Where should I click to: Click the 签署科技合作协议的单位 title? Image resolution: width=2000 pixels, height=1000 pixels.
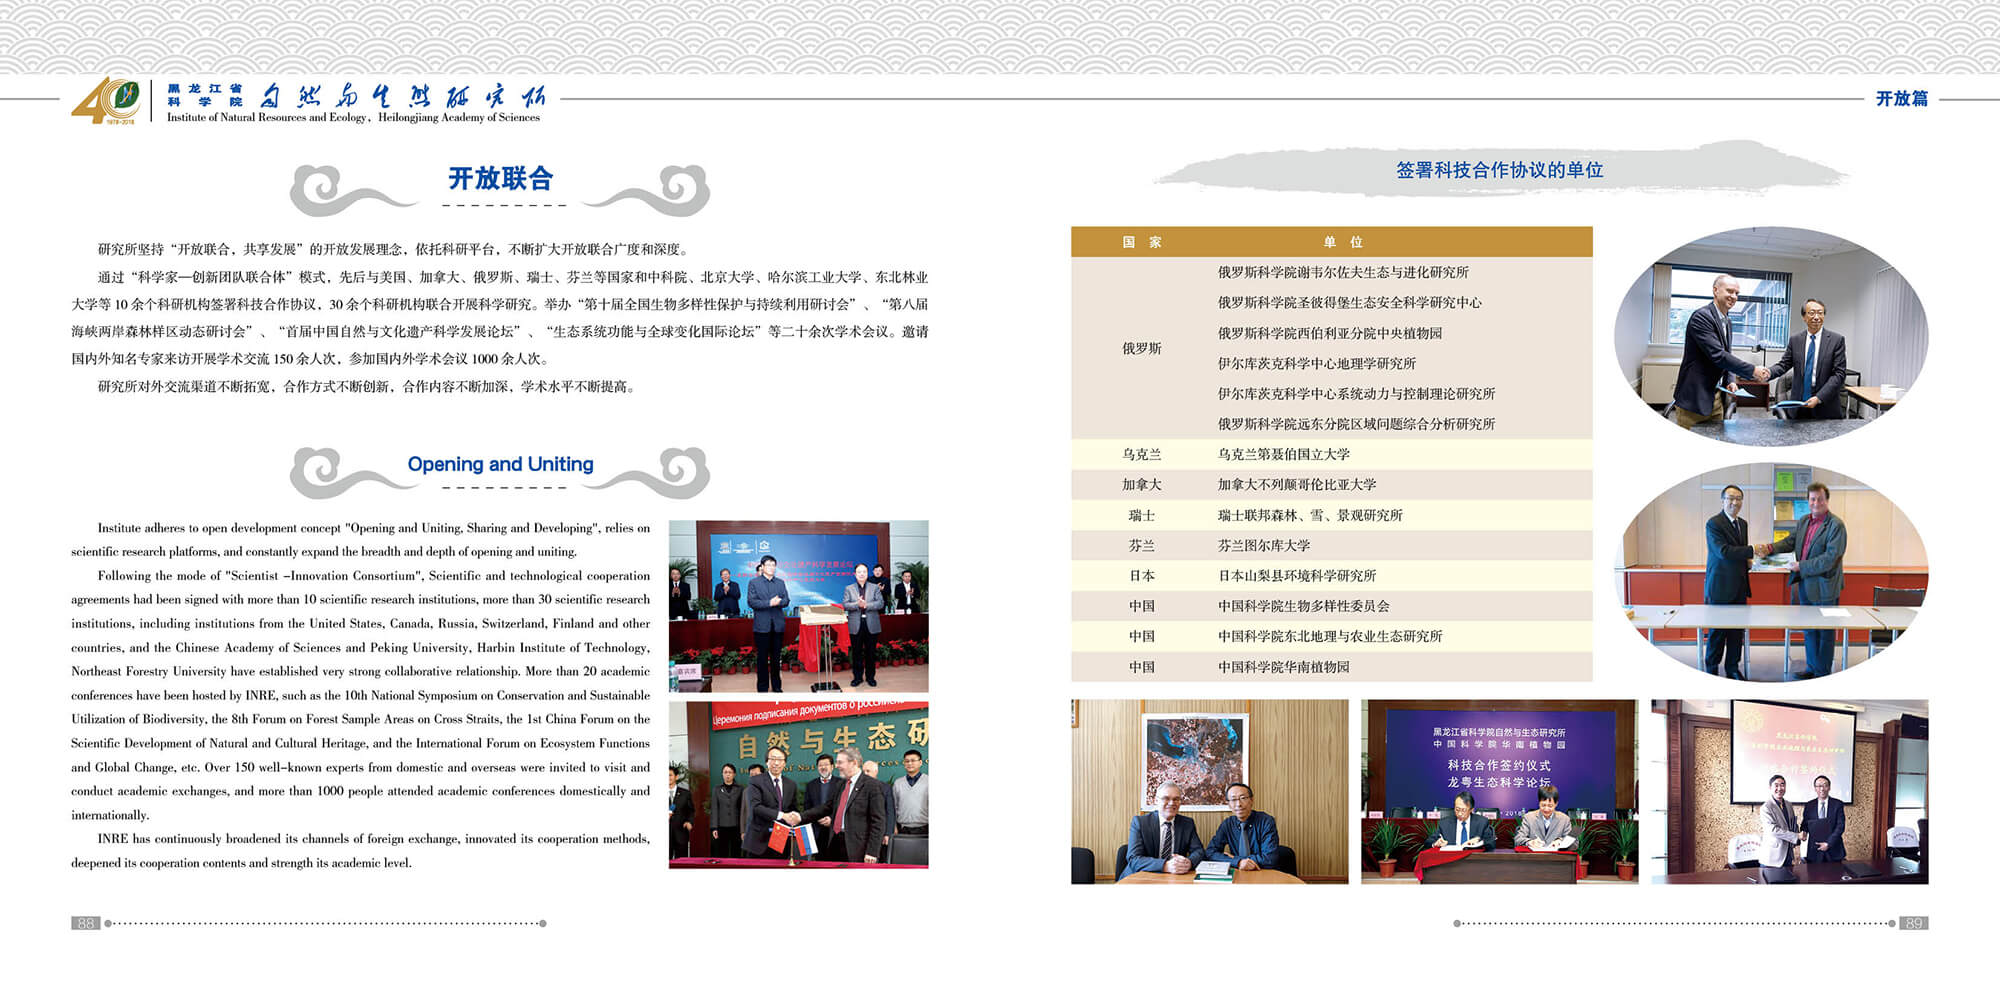[x=1499, y=170]
